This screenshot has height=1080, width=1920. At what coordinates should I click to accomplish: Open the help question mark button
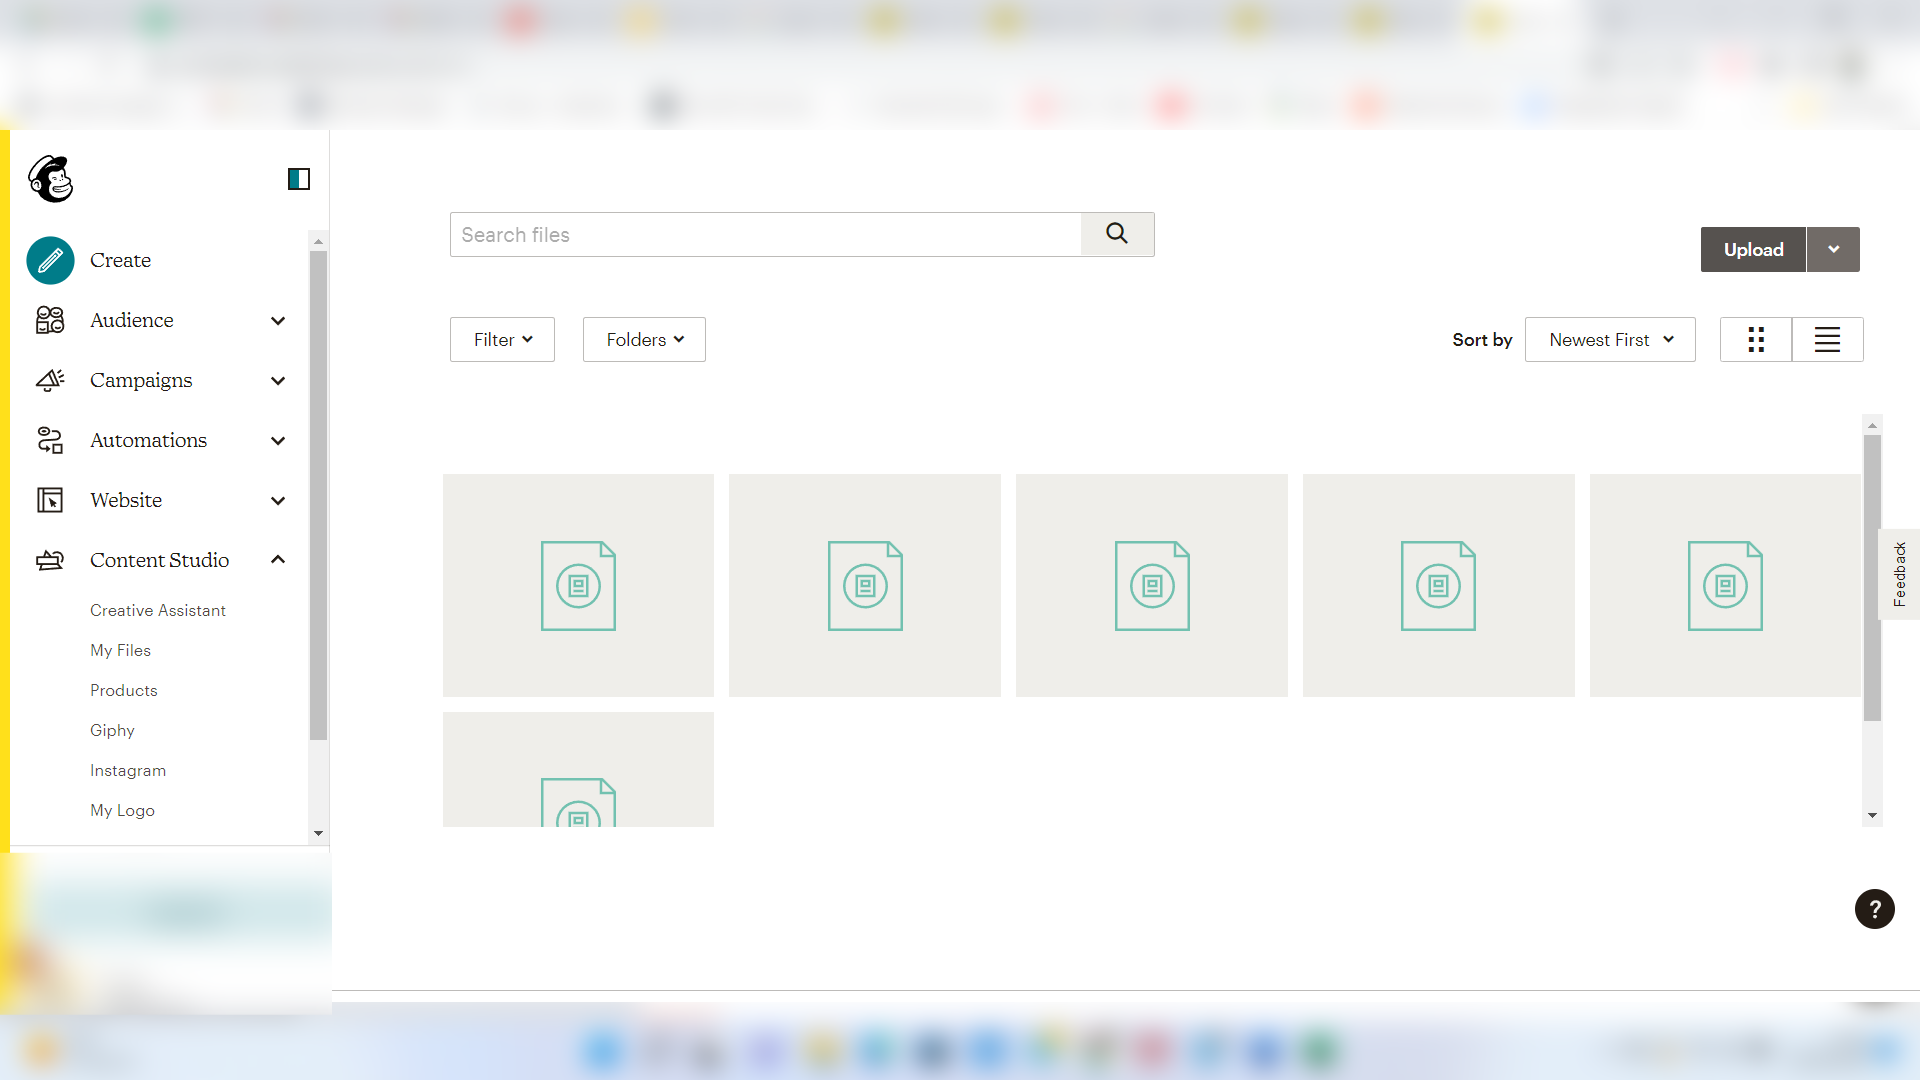[1874, 909]
